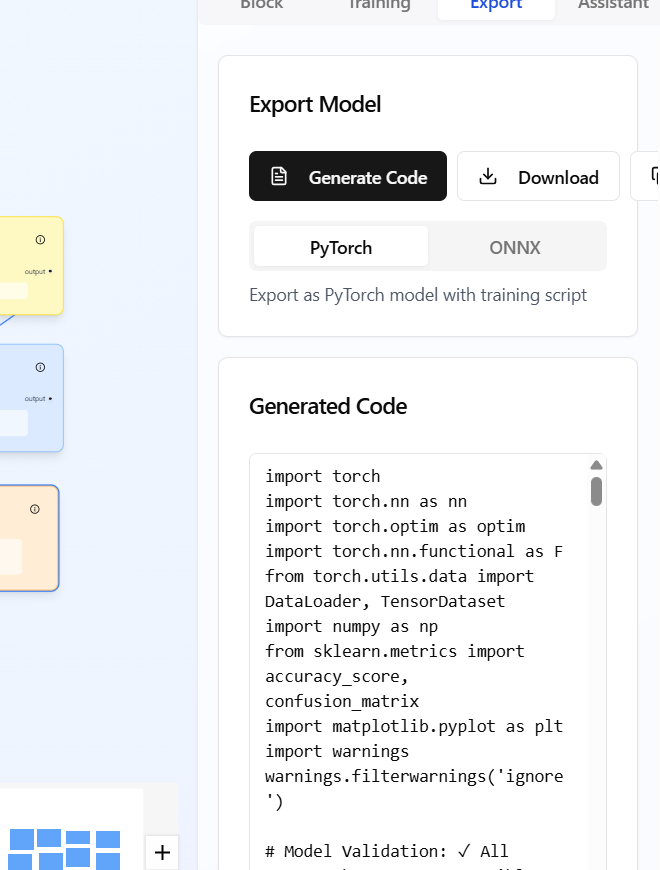Open the Assistant tab
The width and height of the screenshot is (660, 870).
point(613,5)
